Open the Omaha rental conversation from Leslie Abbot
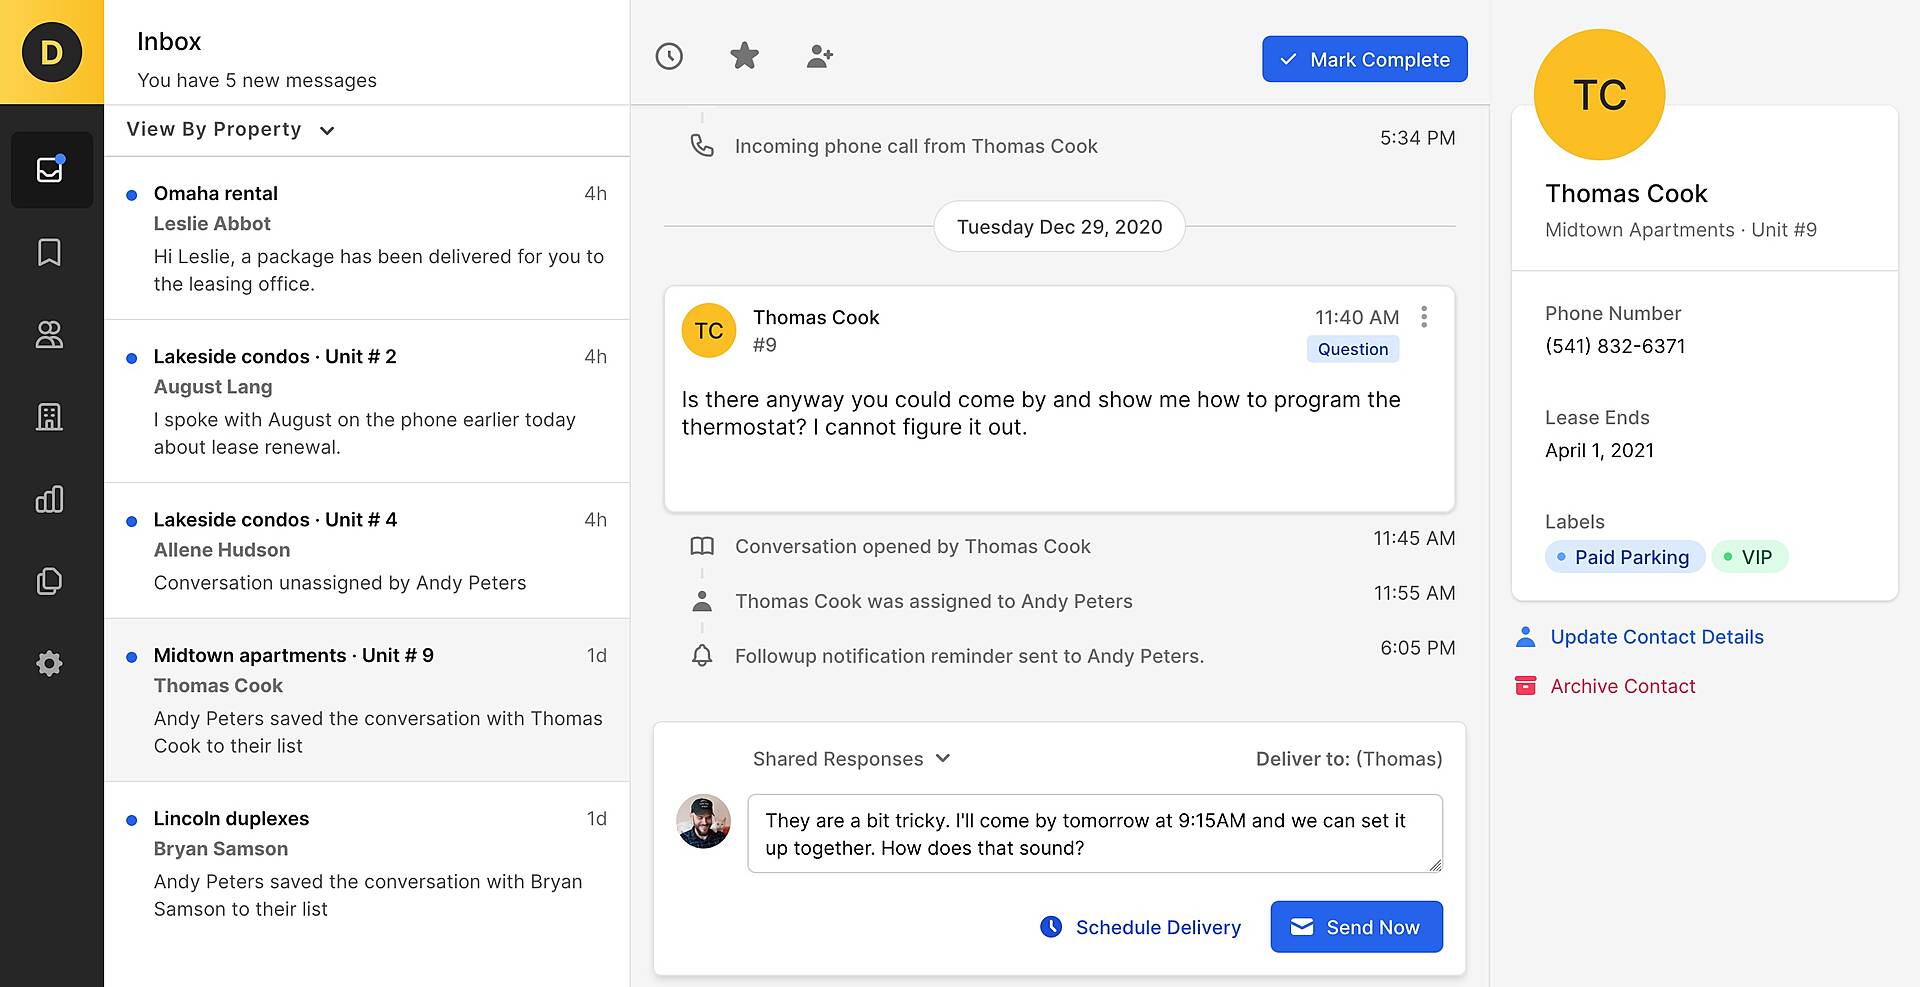 [367, 238]
